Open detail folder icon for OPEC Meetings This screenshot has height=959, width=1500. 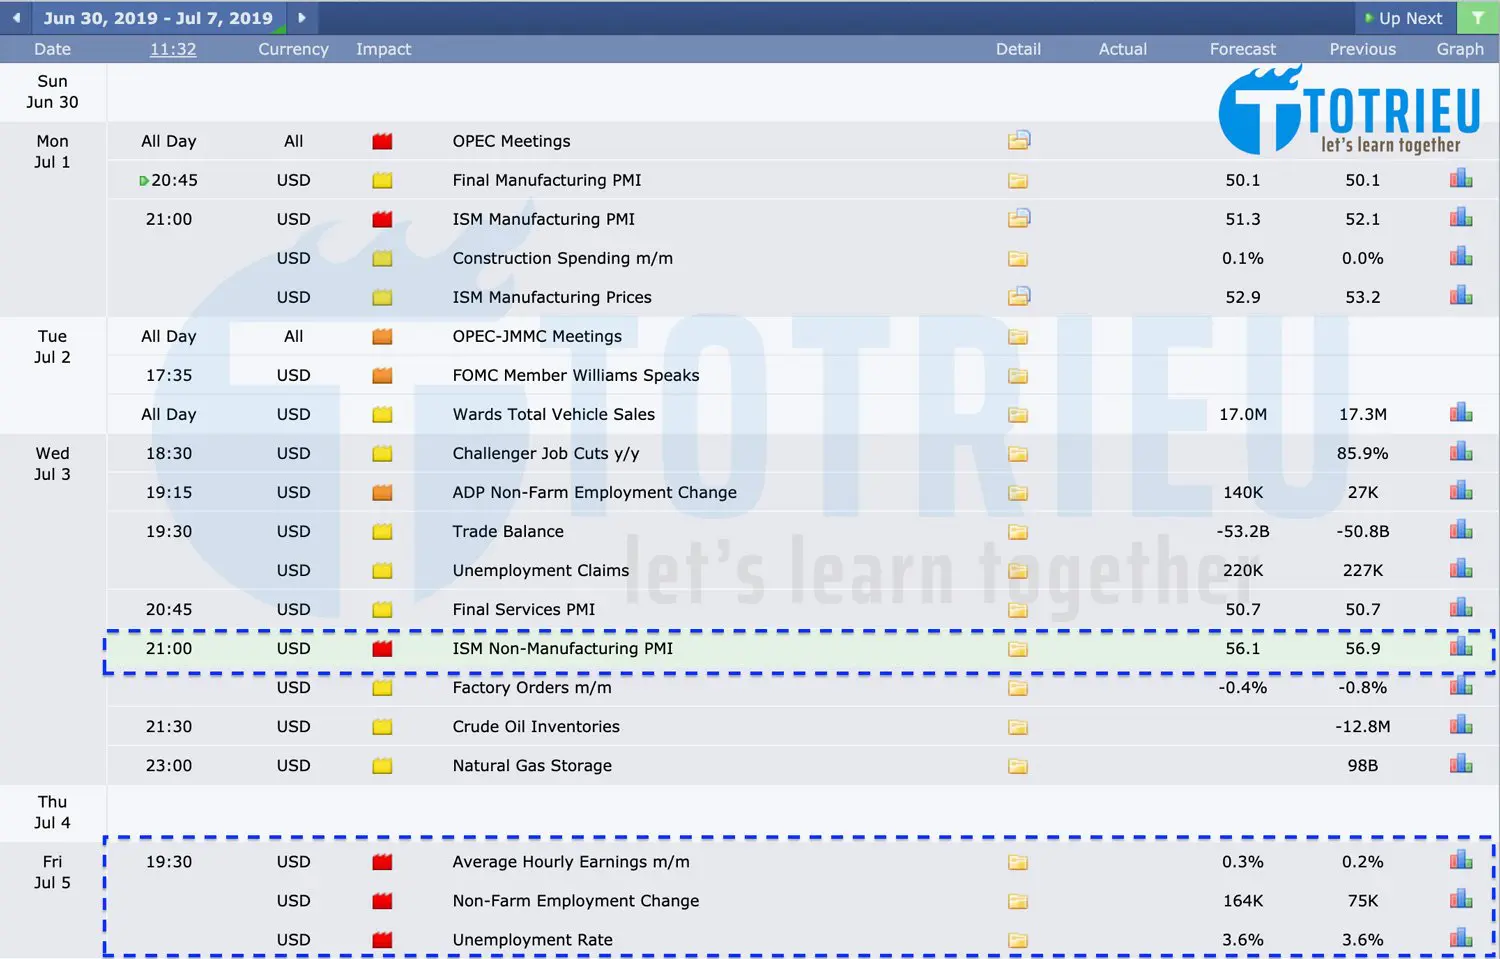tap(1018, 140)
